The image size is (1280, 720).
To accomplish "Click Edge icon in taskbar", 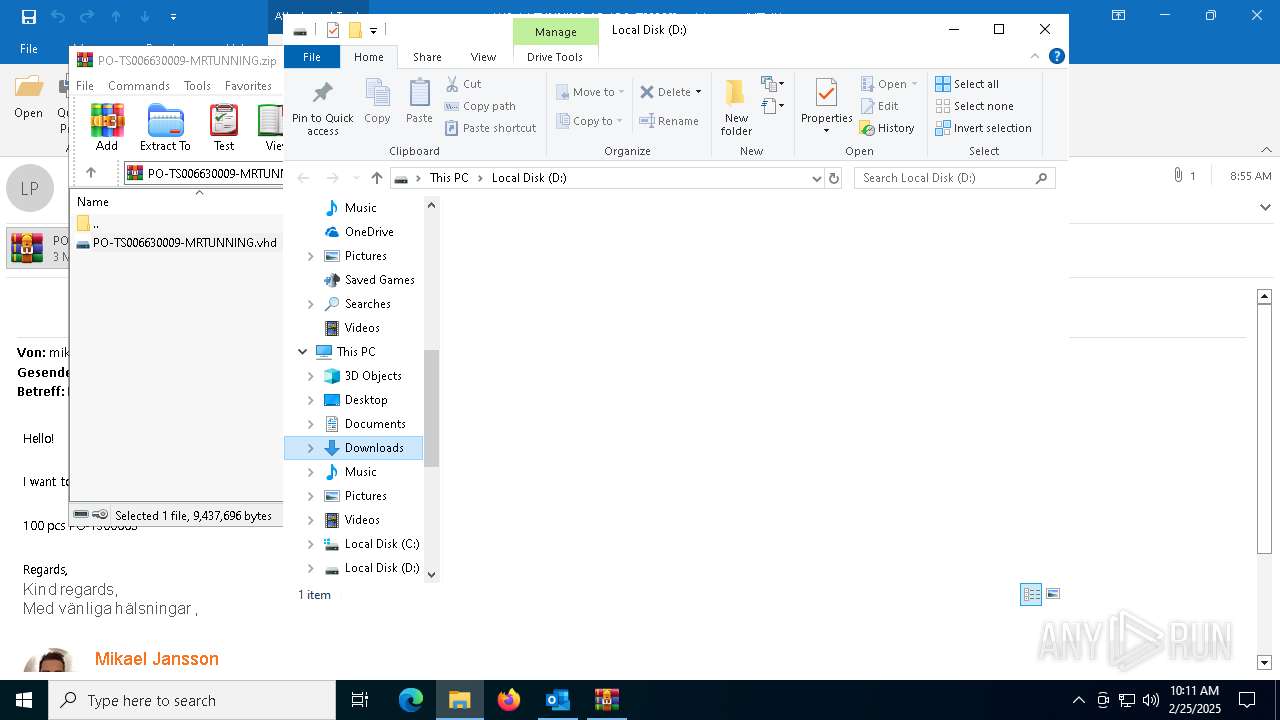I will coord(411,700).
